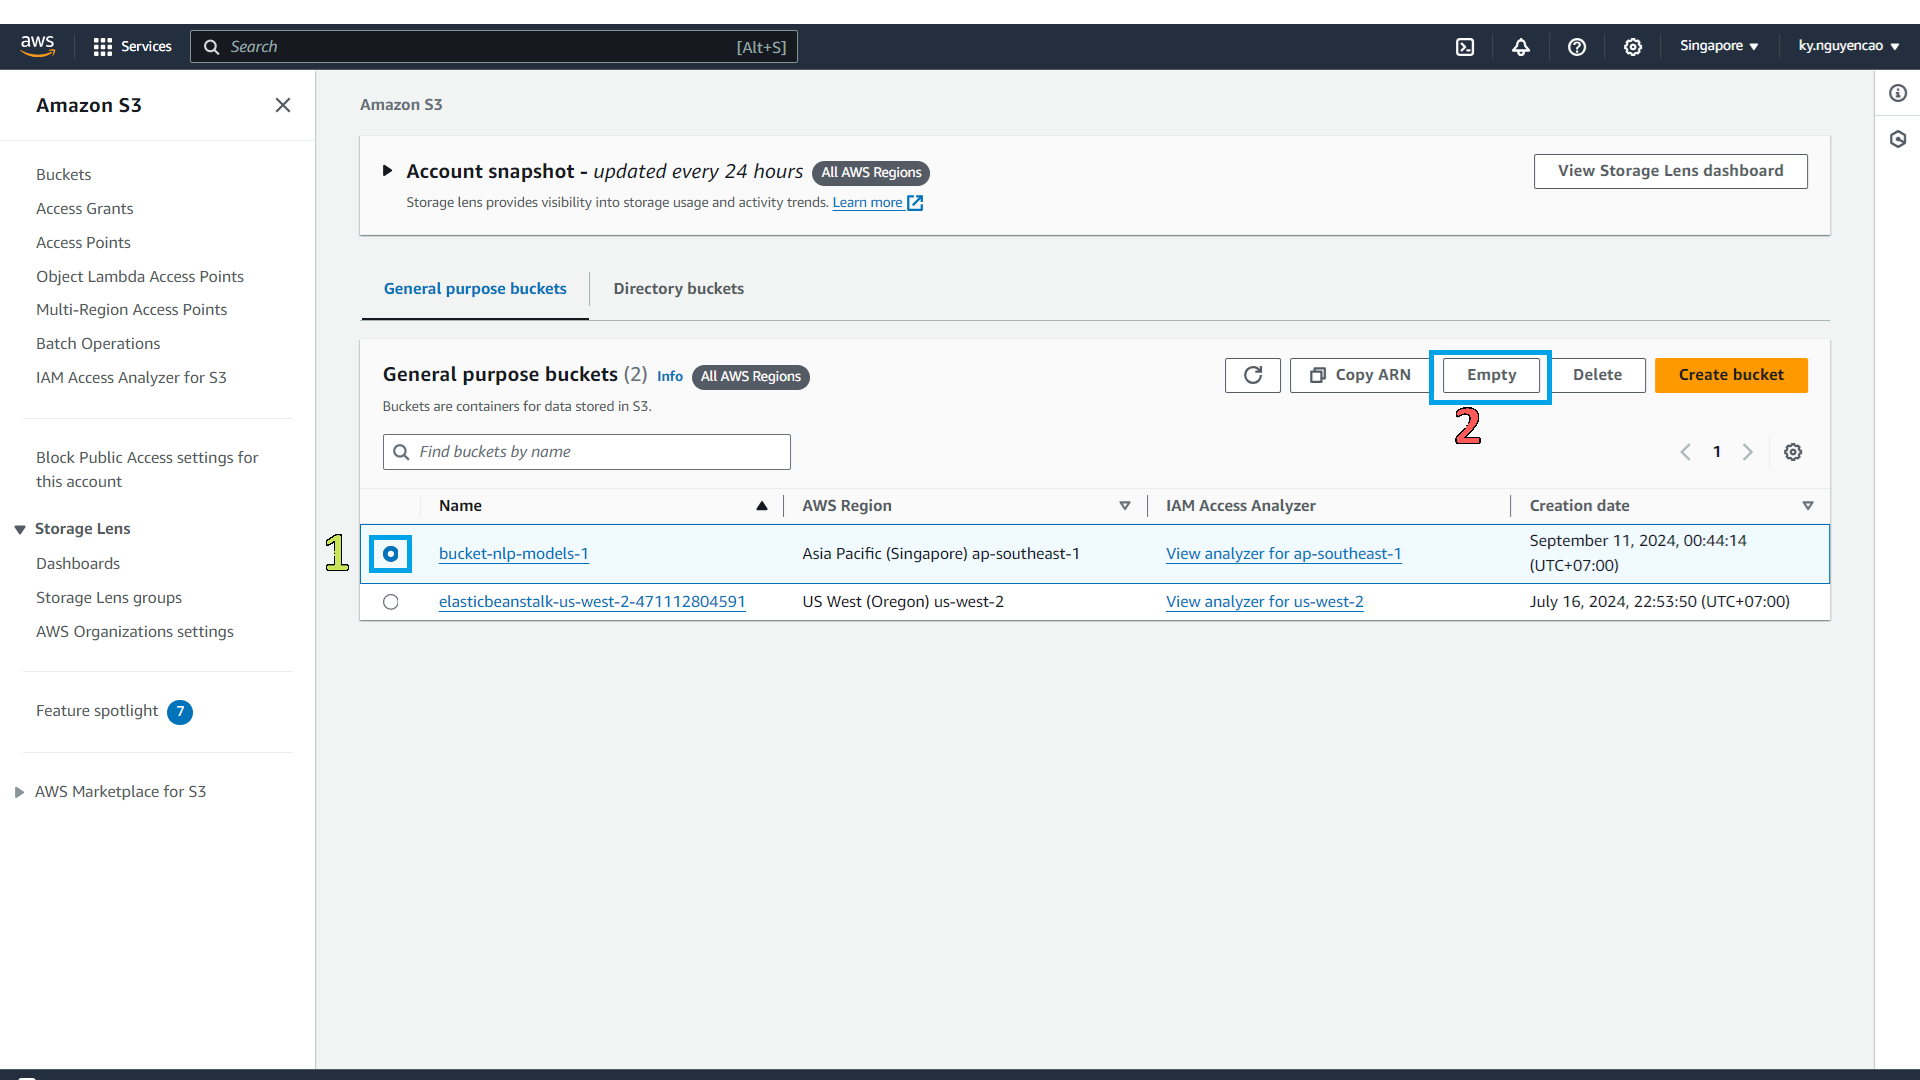
Task: Switch to General purpose buckets tab
Action: point(475,289)
